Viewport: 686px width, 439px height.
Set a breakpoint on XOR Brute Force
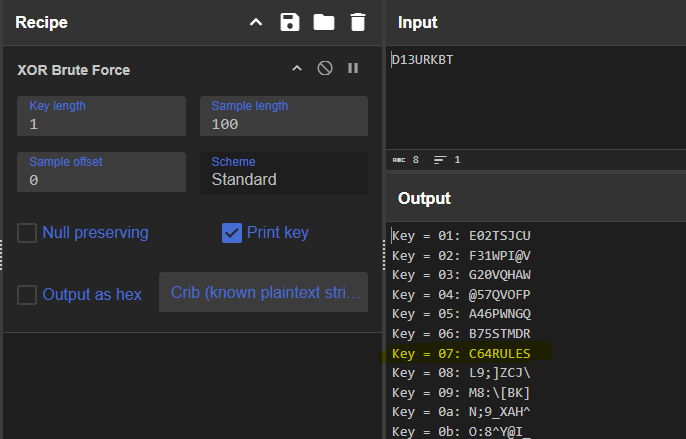(x=352, y=69)
